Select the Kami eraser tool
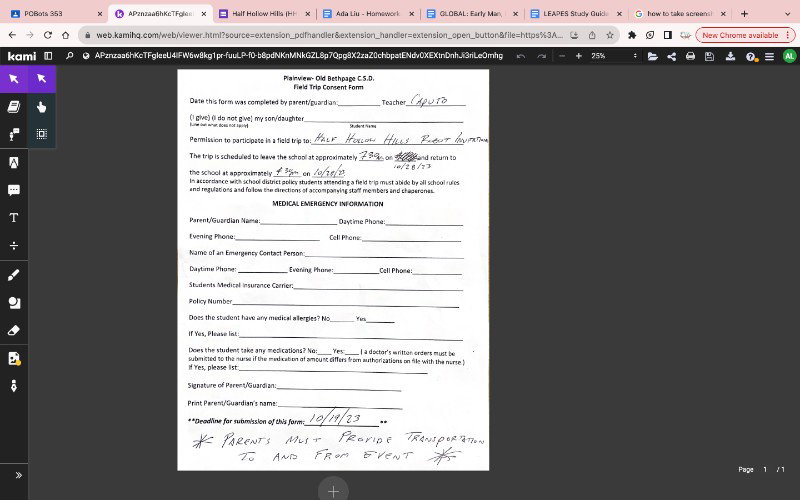 (x=14, y=331)
